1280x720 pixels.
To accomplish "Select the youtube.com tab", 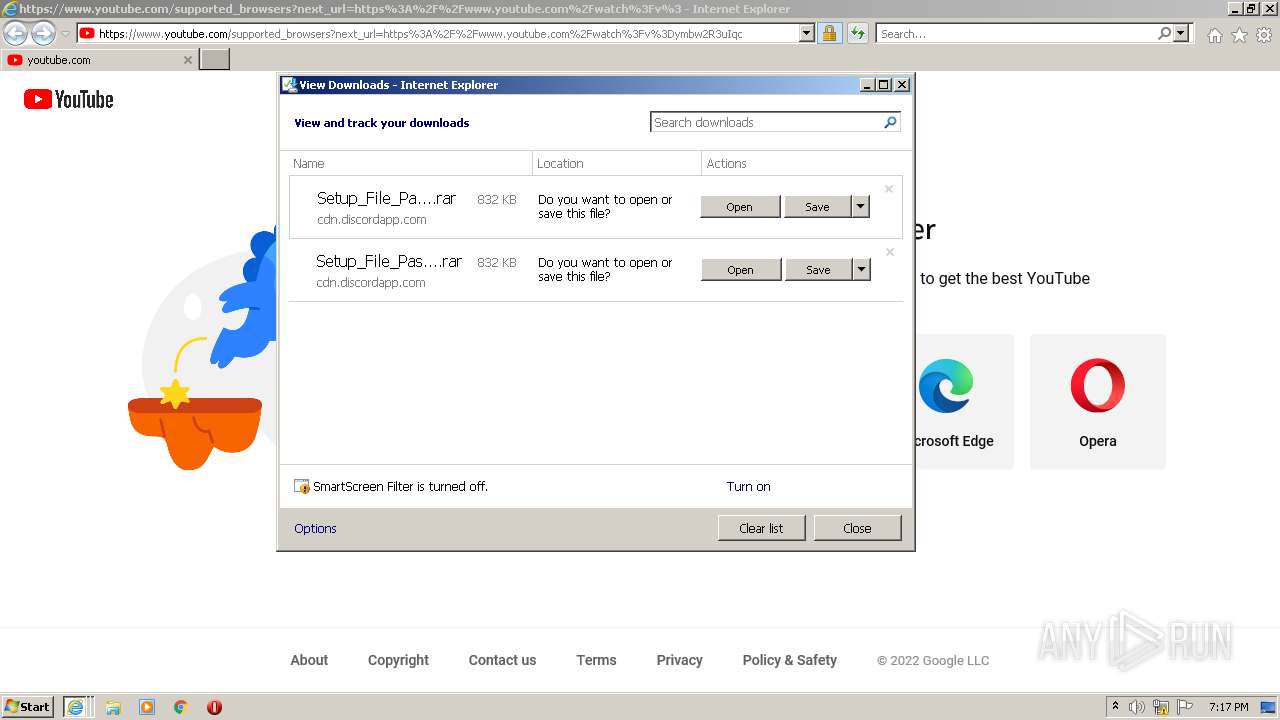I will [99, 60].
